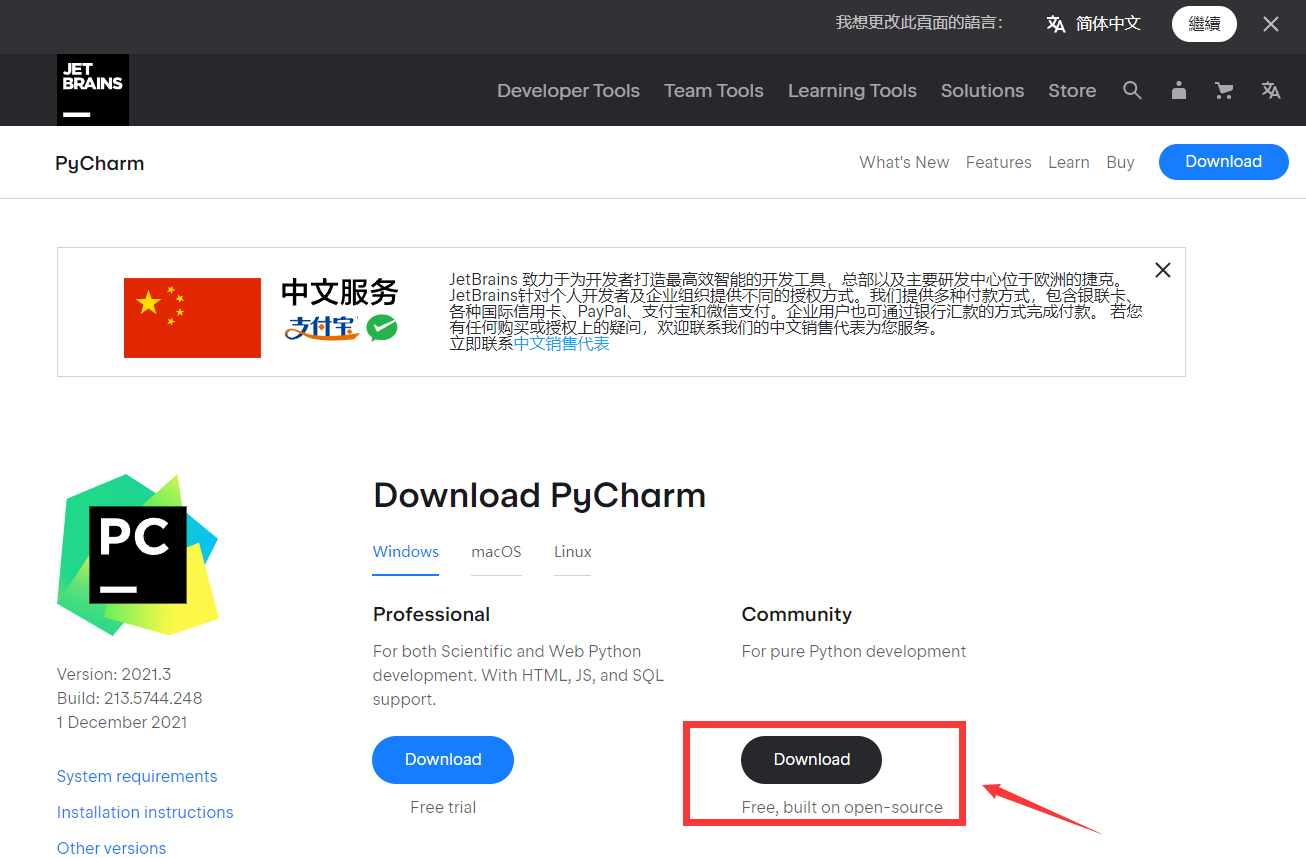This screenshot has height=858, width=1306.
Task: Click the JetBrains logo
Action: [x=93, y=90]
